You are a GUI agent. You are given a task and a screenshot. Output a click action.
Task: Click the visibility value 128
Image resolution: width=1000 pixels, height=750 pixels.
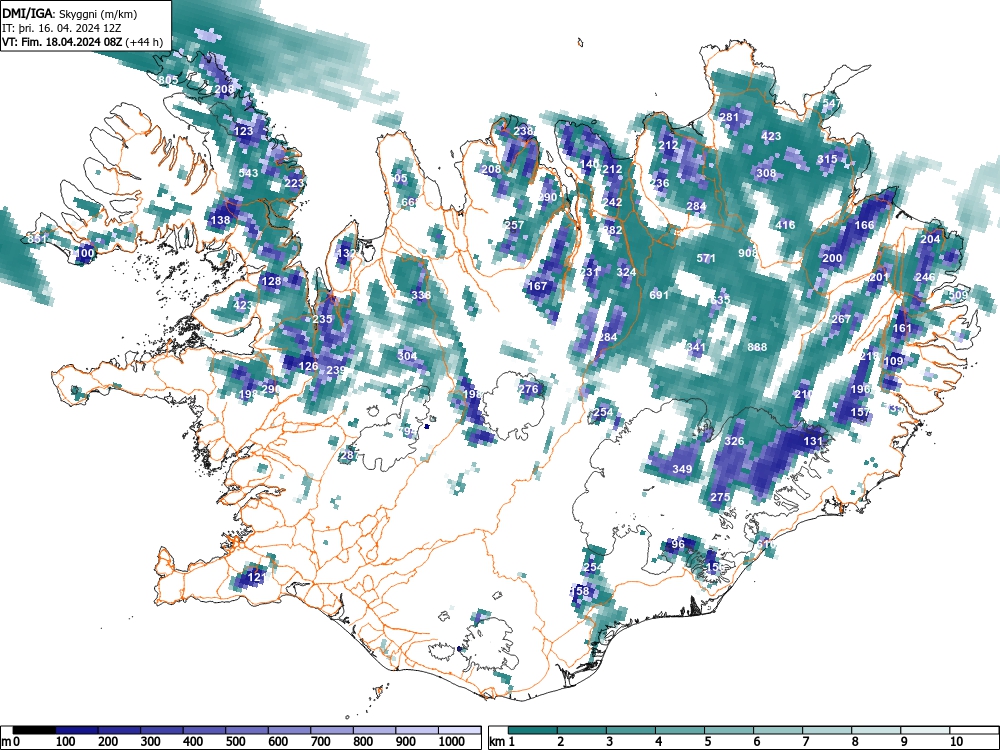click(x=271, y=281)
